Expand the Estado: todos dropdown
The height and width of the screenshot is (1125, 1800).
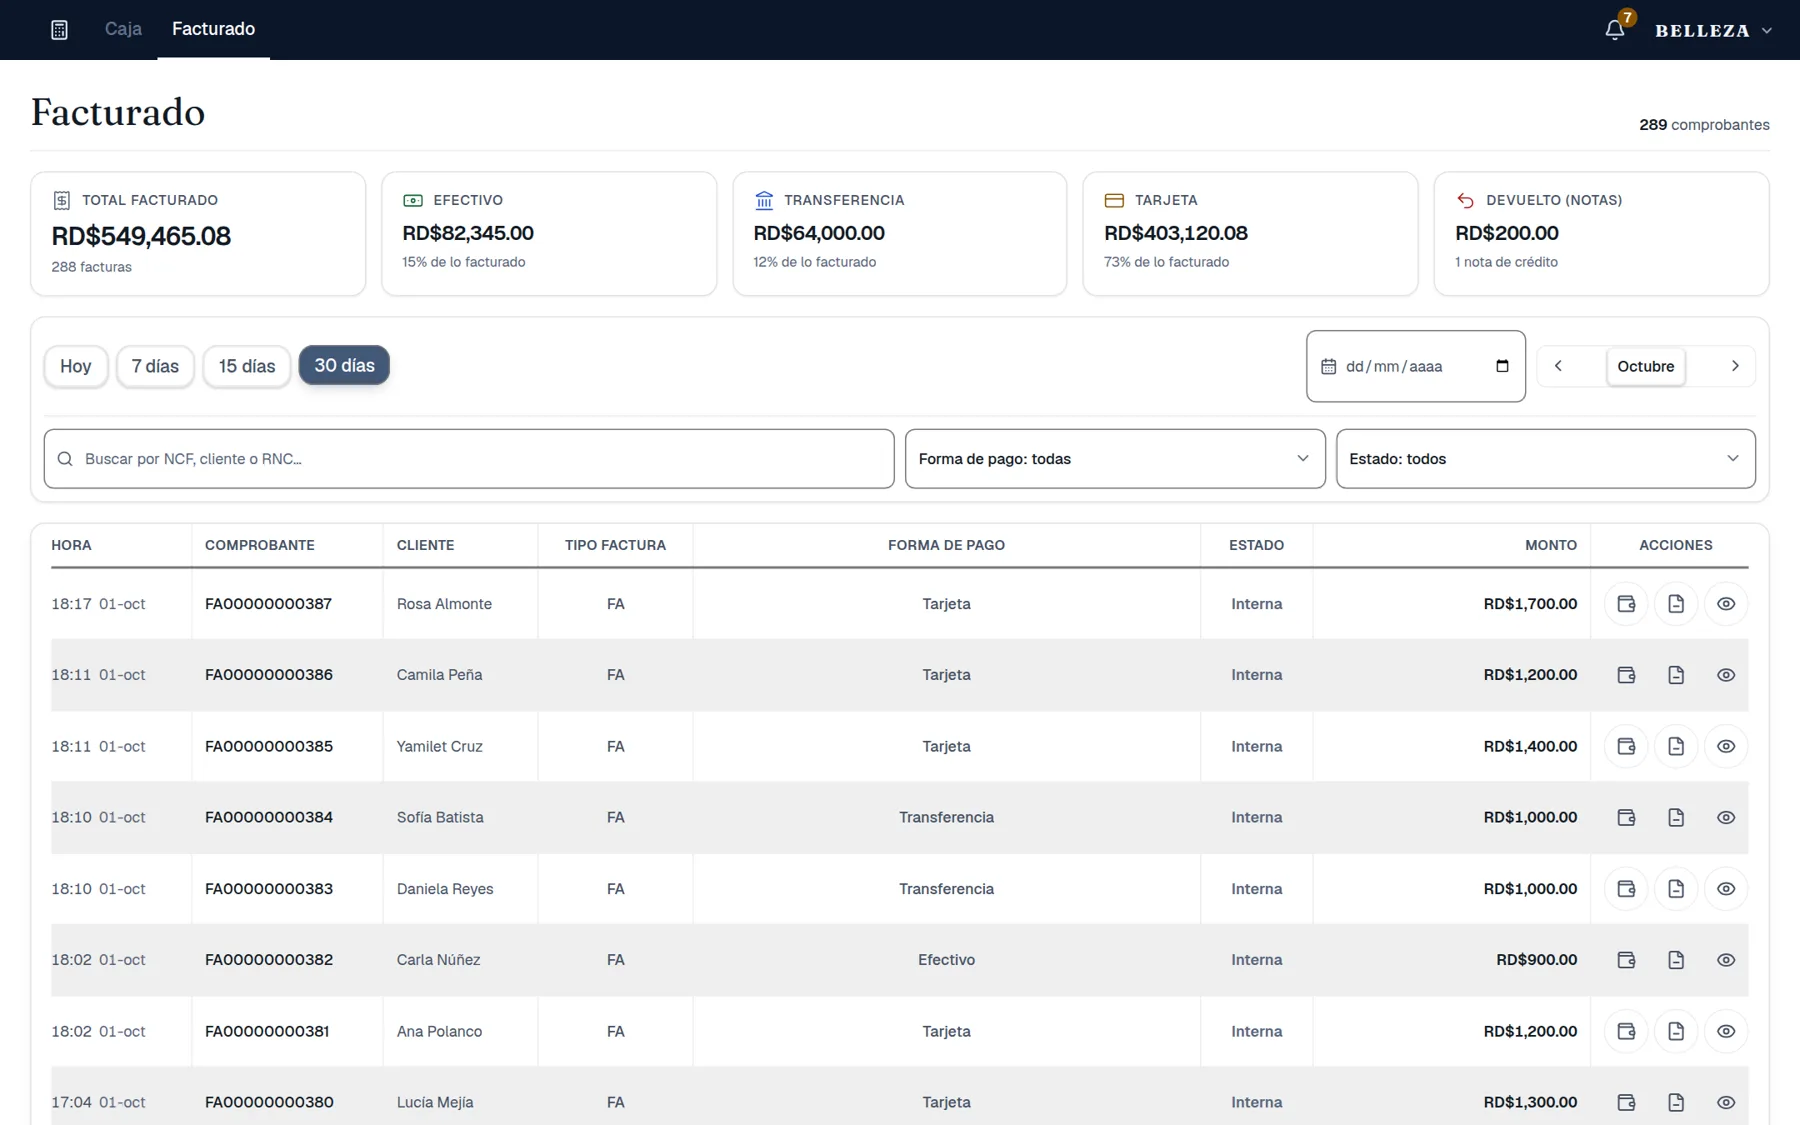(1546, 459)
